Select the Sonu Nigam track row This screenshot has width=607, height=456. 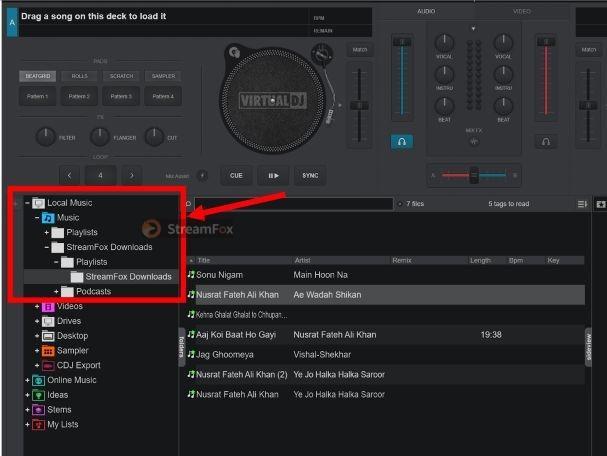click(x=386, y=275)
